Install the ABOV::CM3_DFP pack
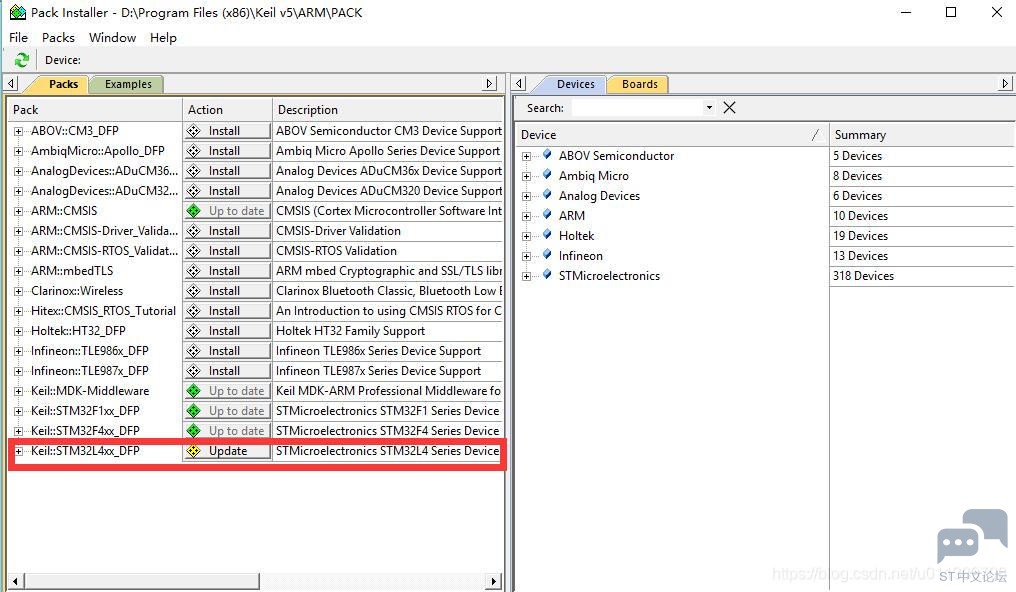The width and height of the screenshot is (1016, 592). coord(227,131)
